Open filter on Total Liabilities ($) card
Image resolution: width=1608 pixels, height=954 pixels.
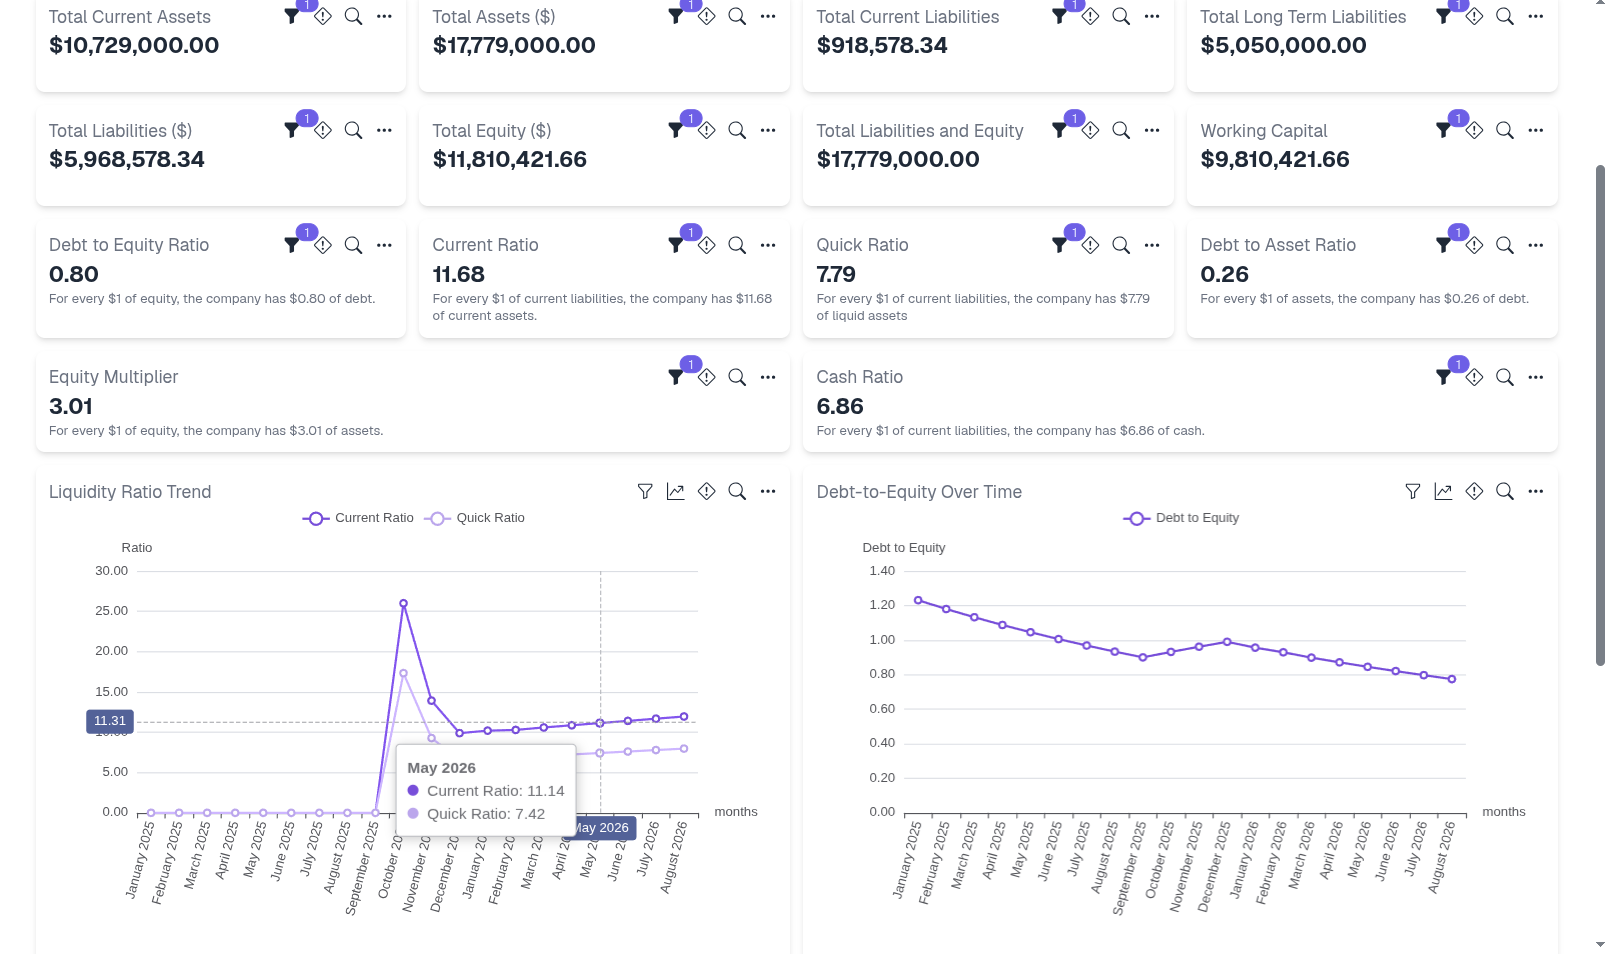(x=292, y=131)
